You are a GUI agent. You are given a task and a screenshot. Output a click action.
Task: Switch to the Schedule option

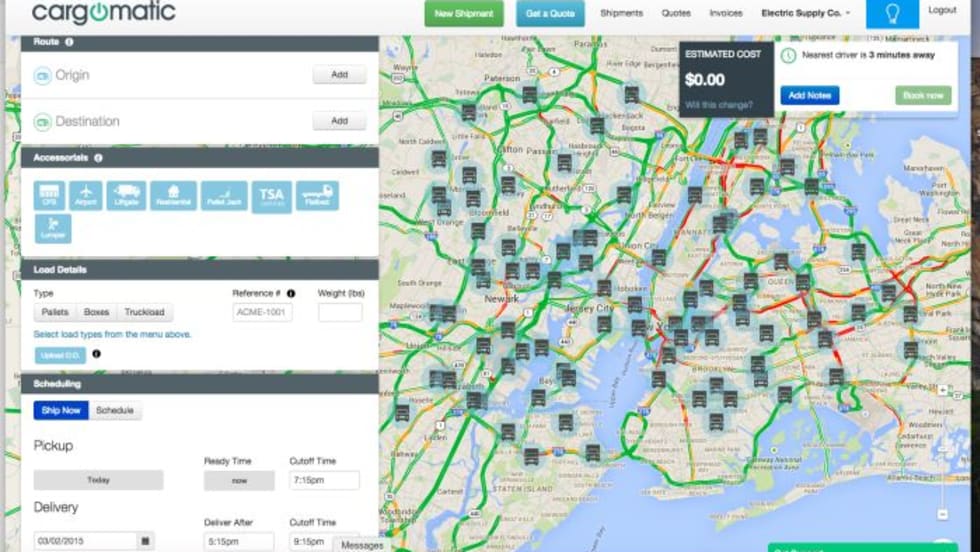[x=115, y=410]
